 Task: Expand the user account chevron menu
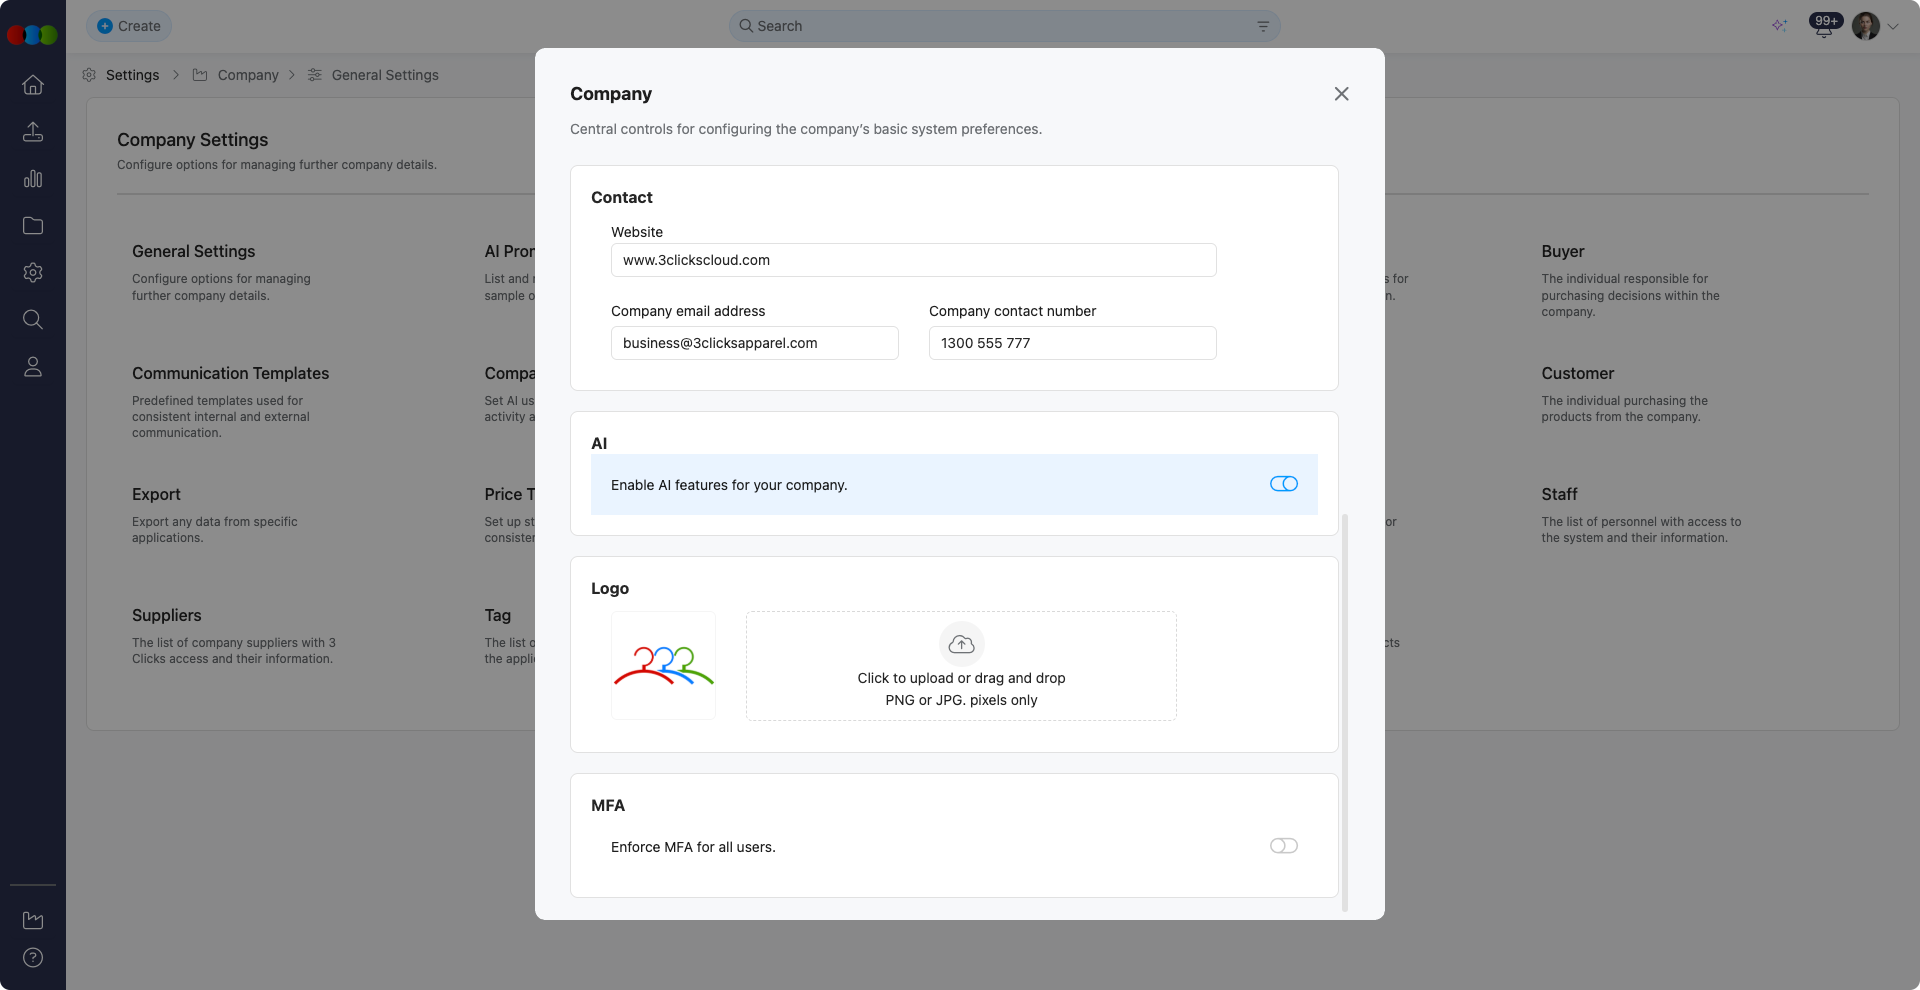click(1894, 26)
